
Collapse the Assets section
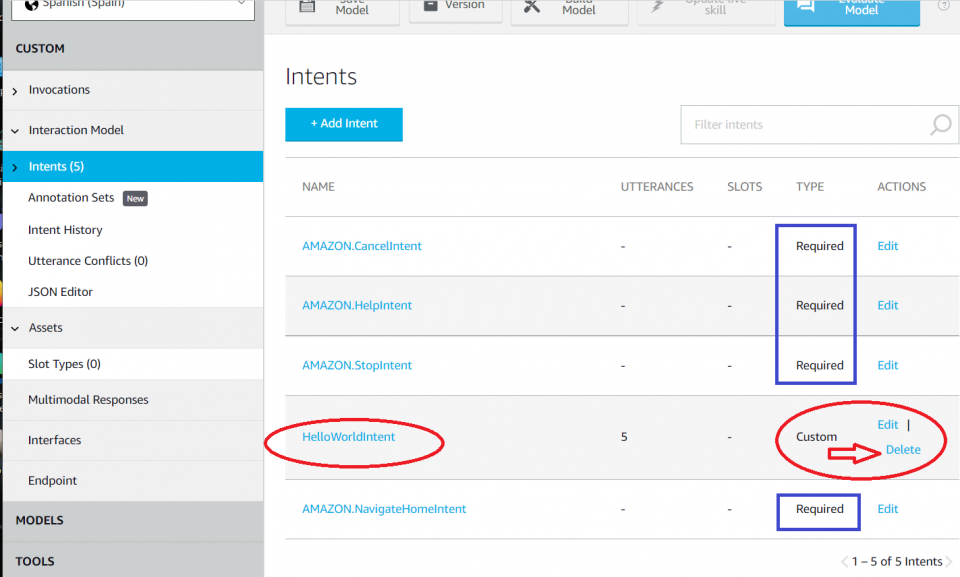(x=15, y=328)
